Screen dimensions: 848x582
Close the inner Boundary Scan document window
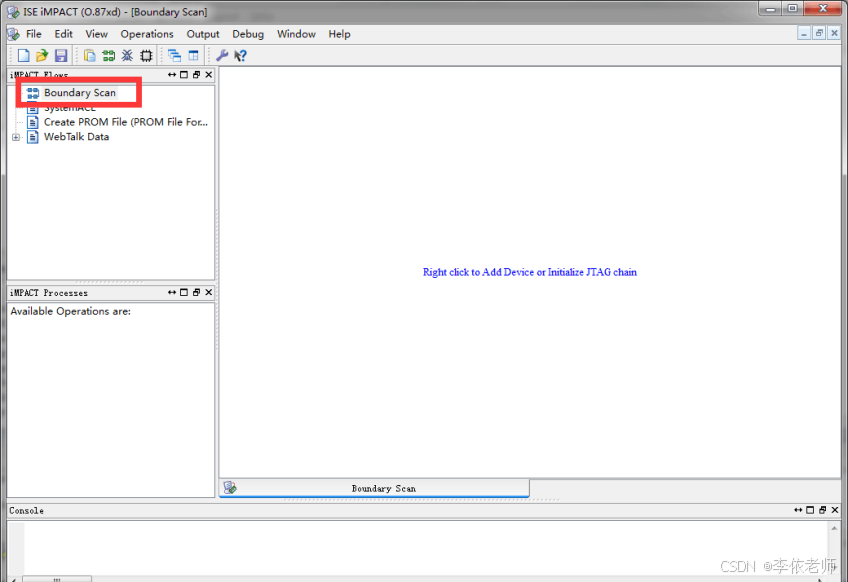[834, 34]
